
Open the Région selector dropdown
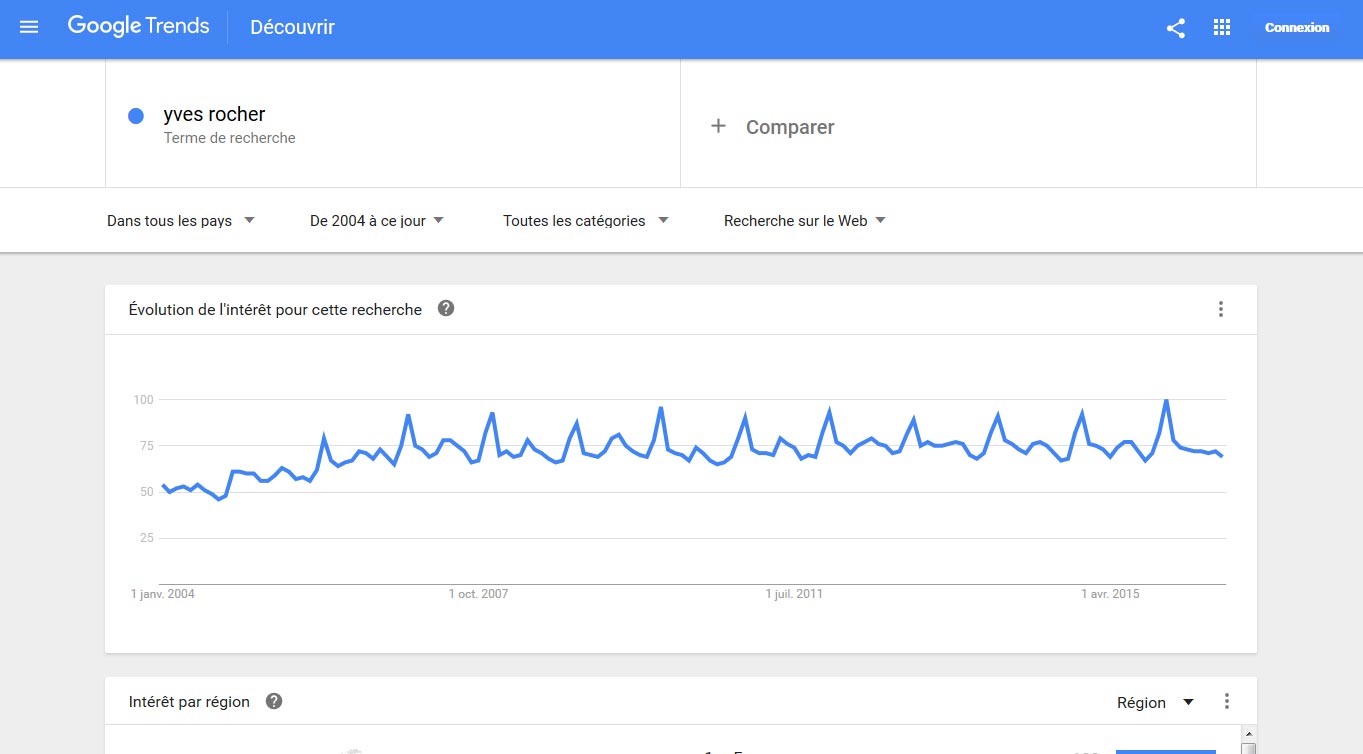1155,702
